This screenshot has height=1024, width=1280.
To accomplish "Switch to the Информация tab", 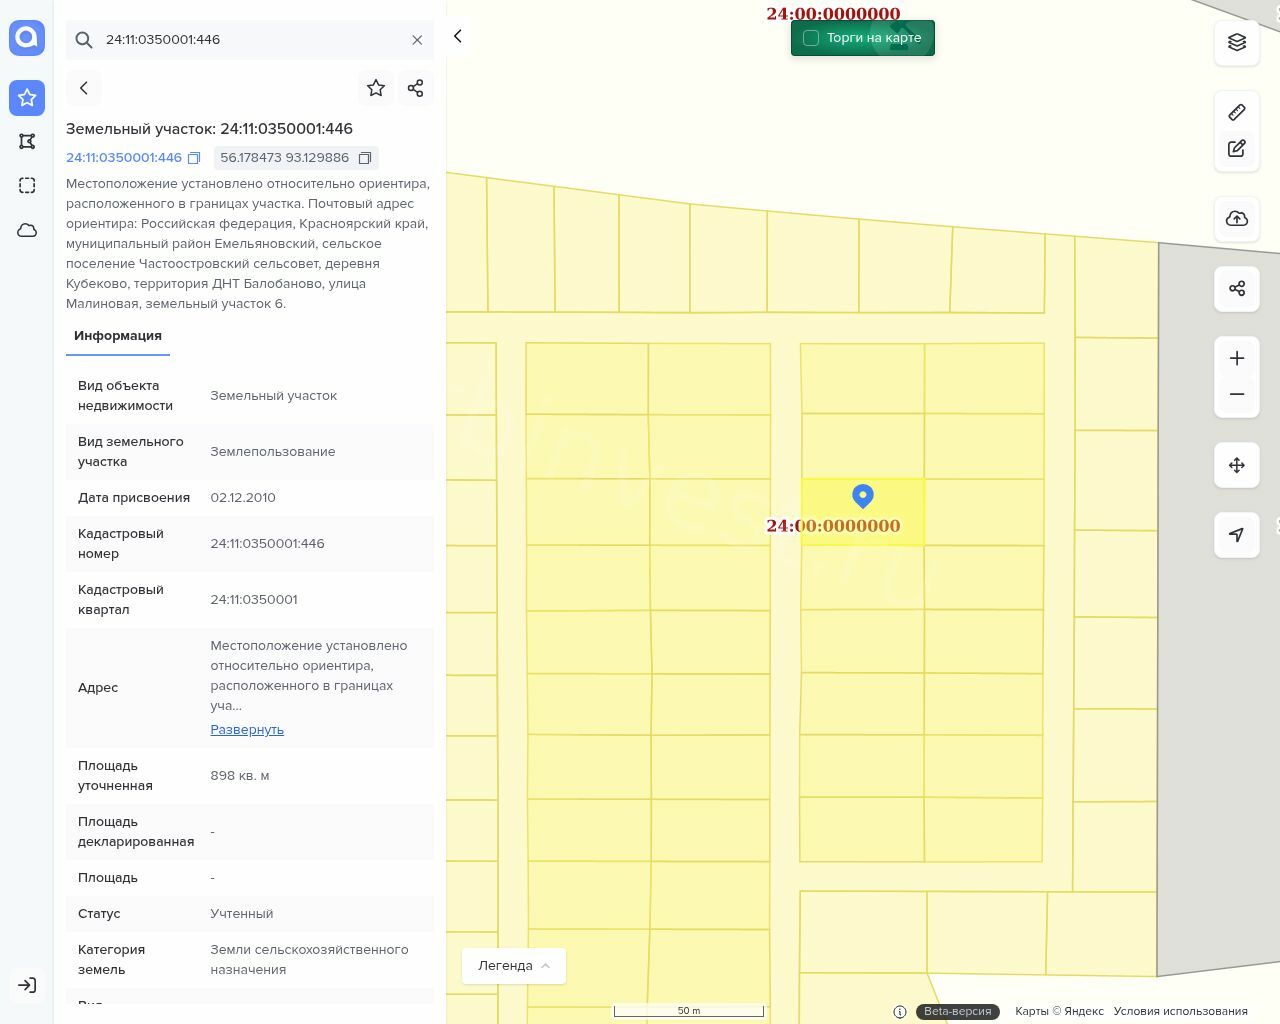I will [118, 336].
